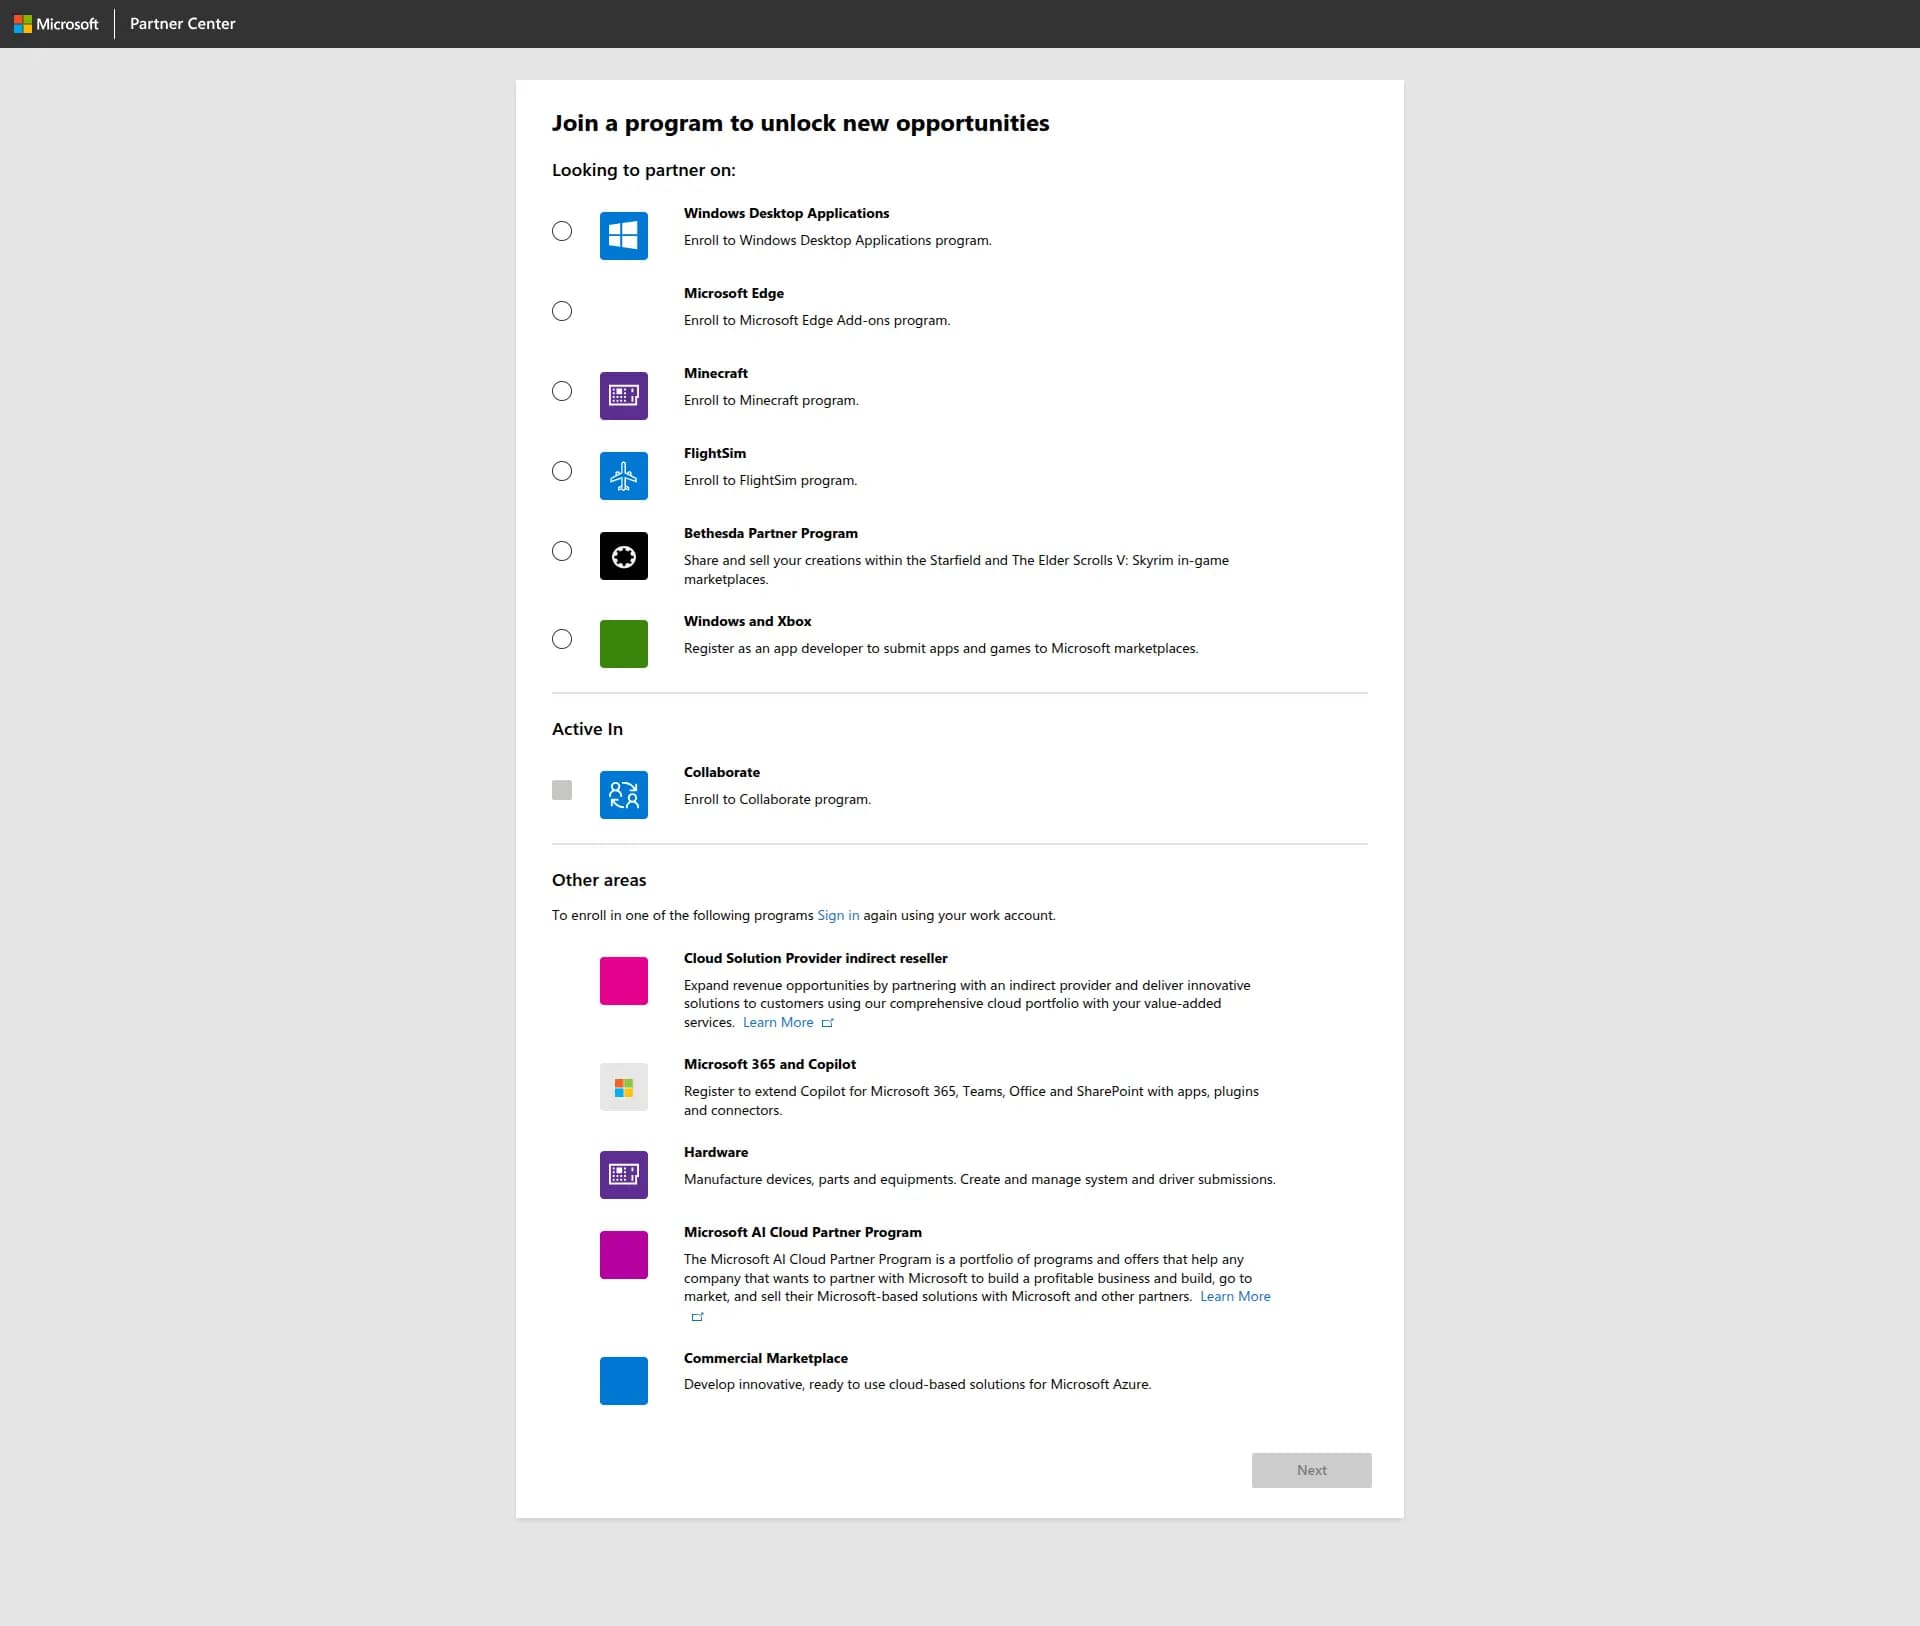Choose the Minecraft program radio button
1920x1626 pixels.
[562, 391]
